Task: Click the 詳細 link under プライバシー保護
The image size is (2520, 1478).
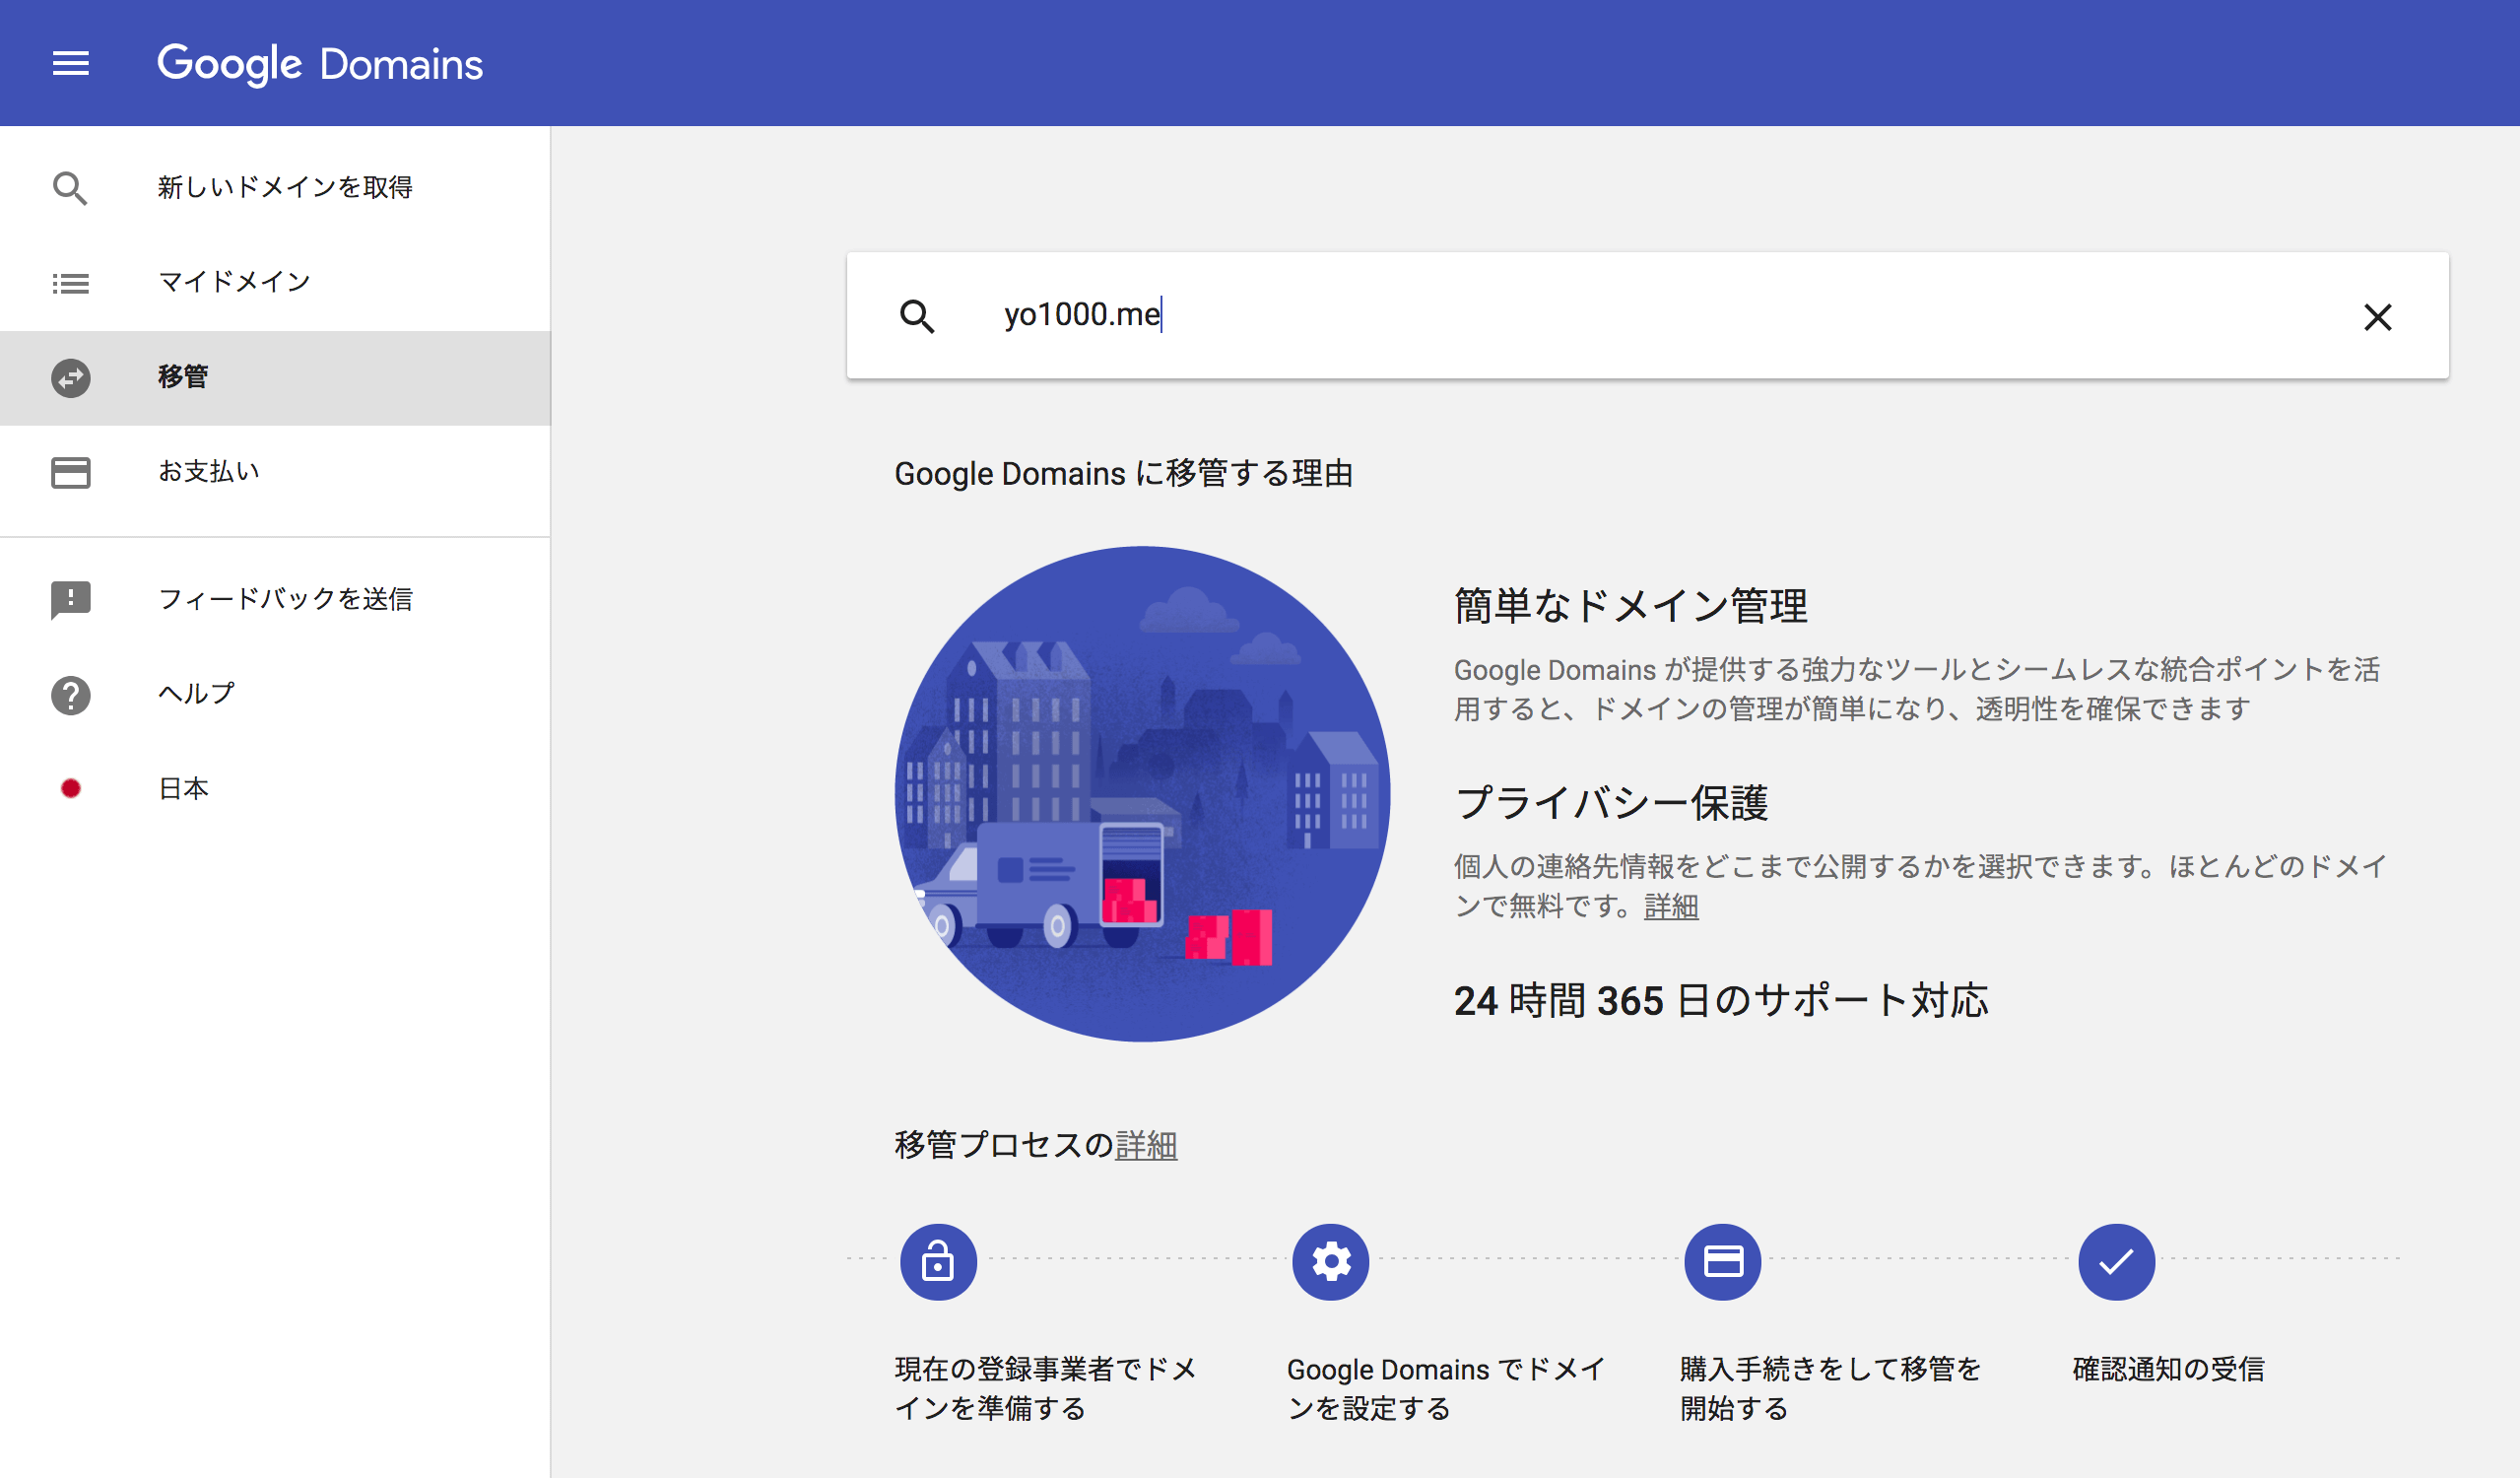Action: click(x=1670, y=907)
